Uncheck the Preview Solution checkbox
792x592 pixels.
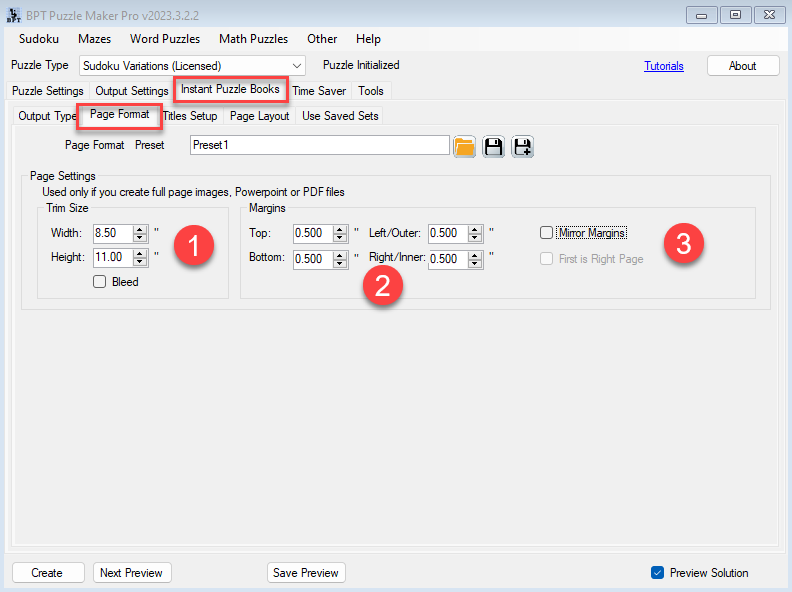click(657, 573)
